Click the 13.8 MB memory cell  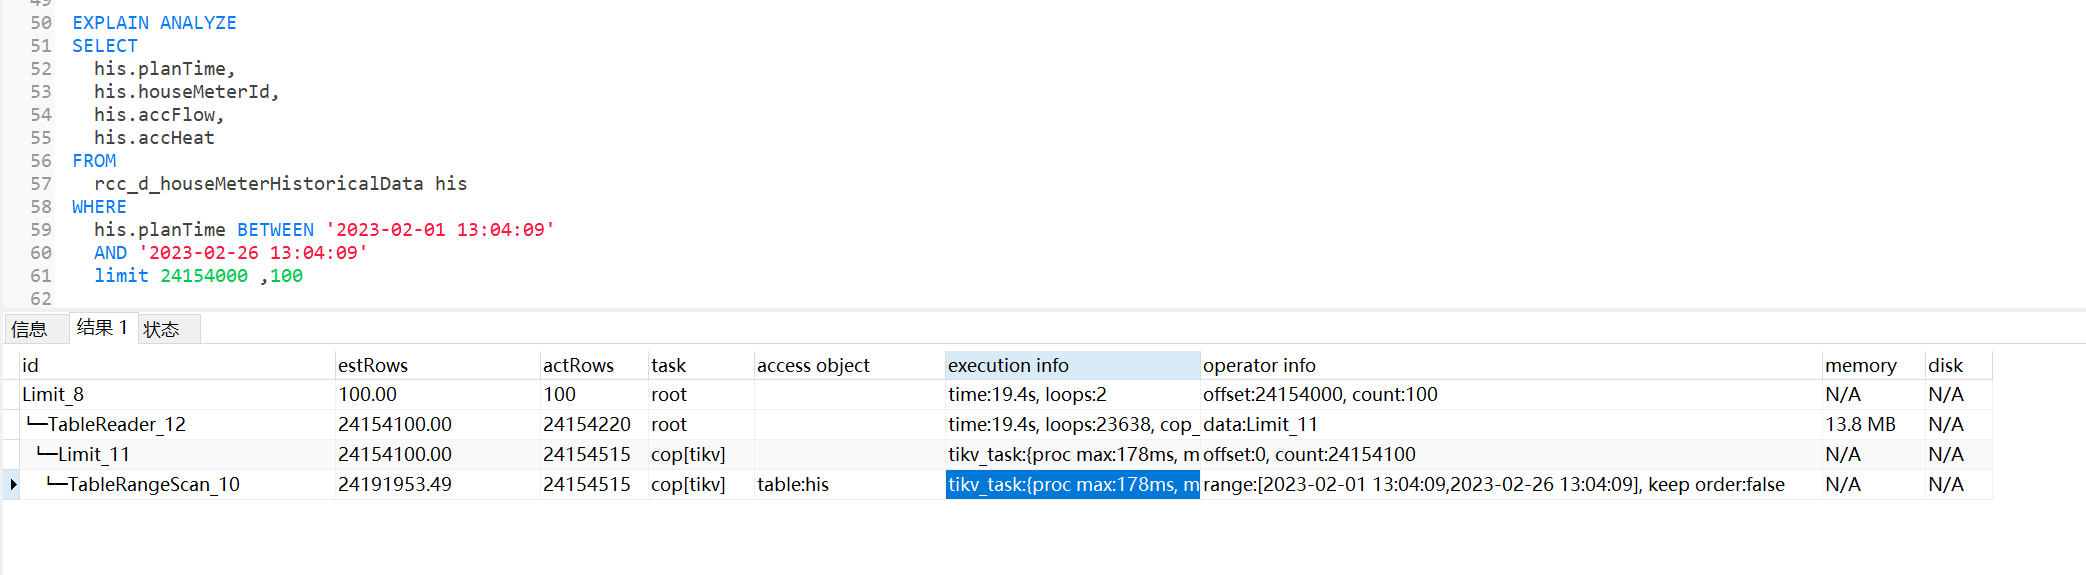(1860, 425)
